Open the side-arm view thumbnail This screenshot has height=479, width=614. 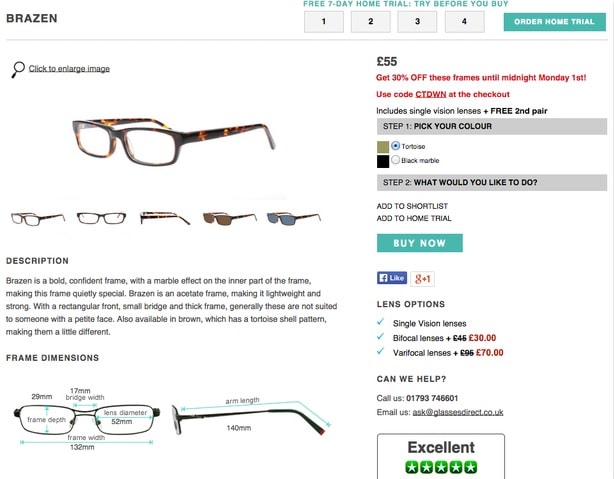coord(165,218)
